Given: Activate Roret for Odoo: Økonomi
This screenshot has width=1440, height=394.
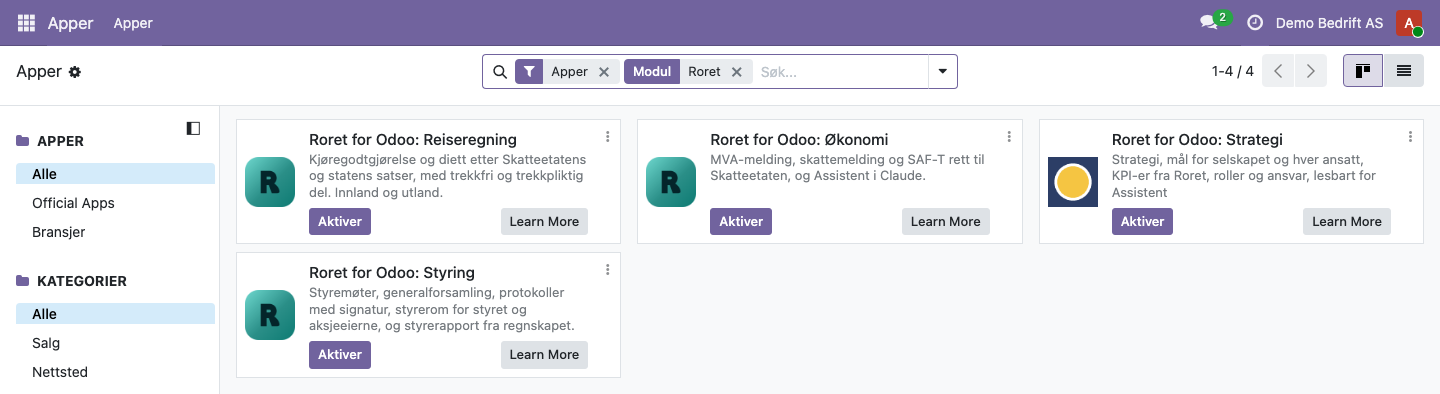Looking at the screenshot, I should coord(741,222).
